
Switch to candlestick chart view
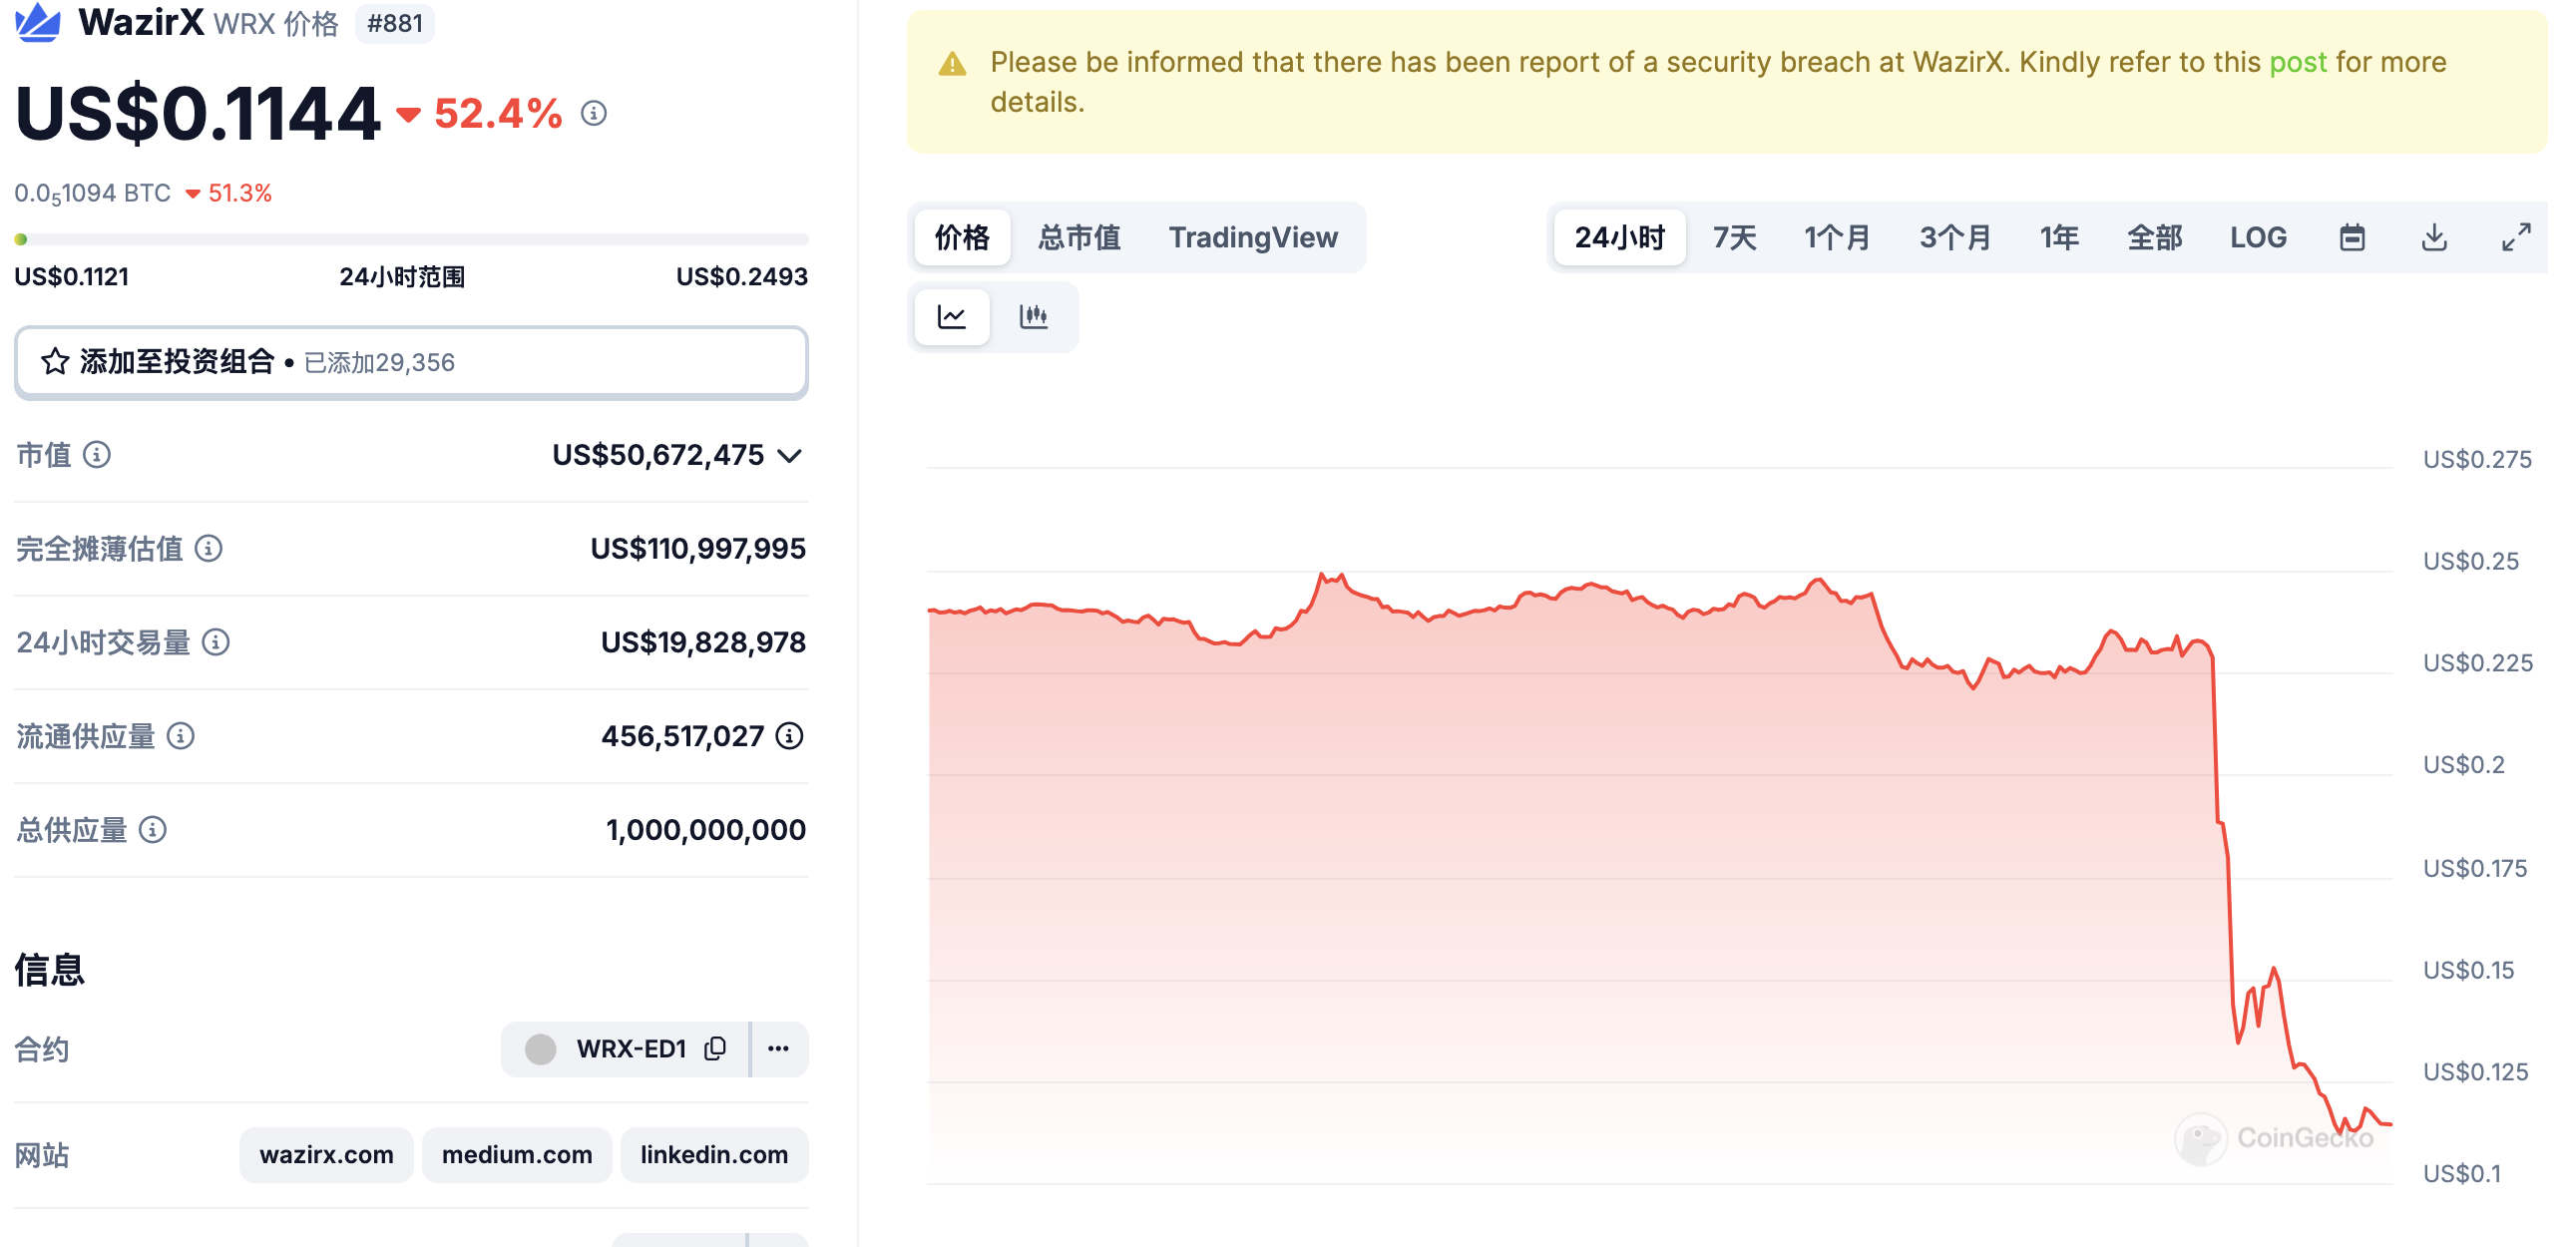tap(1033, 317)
